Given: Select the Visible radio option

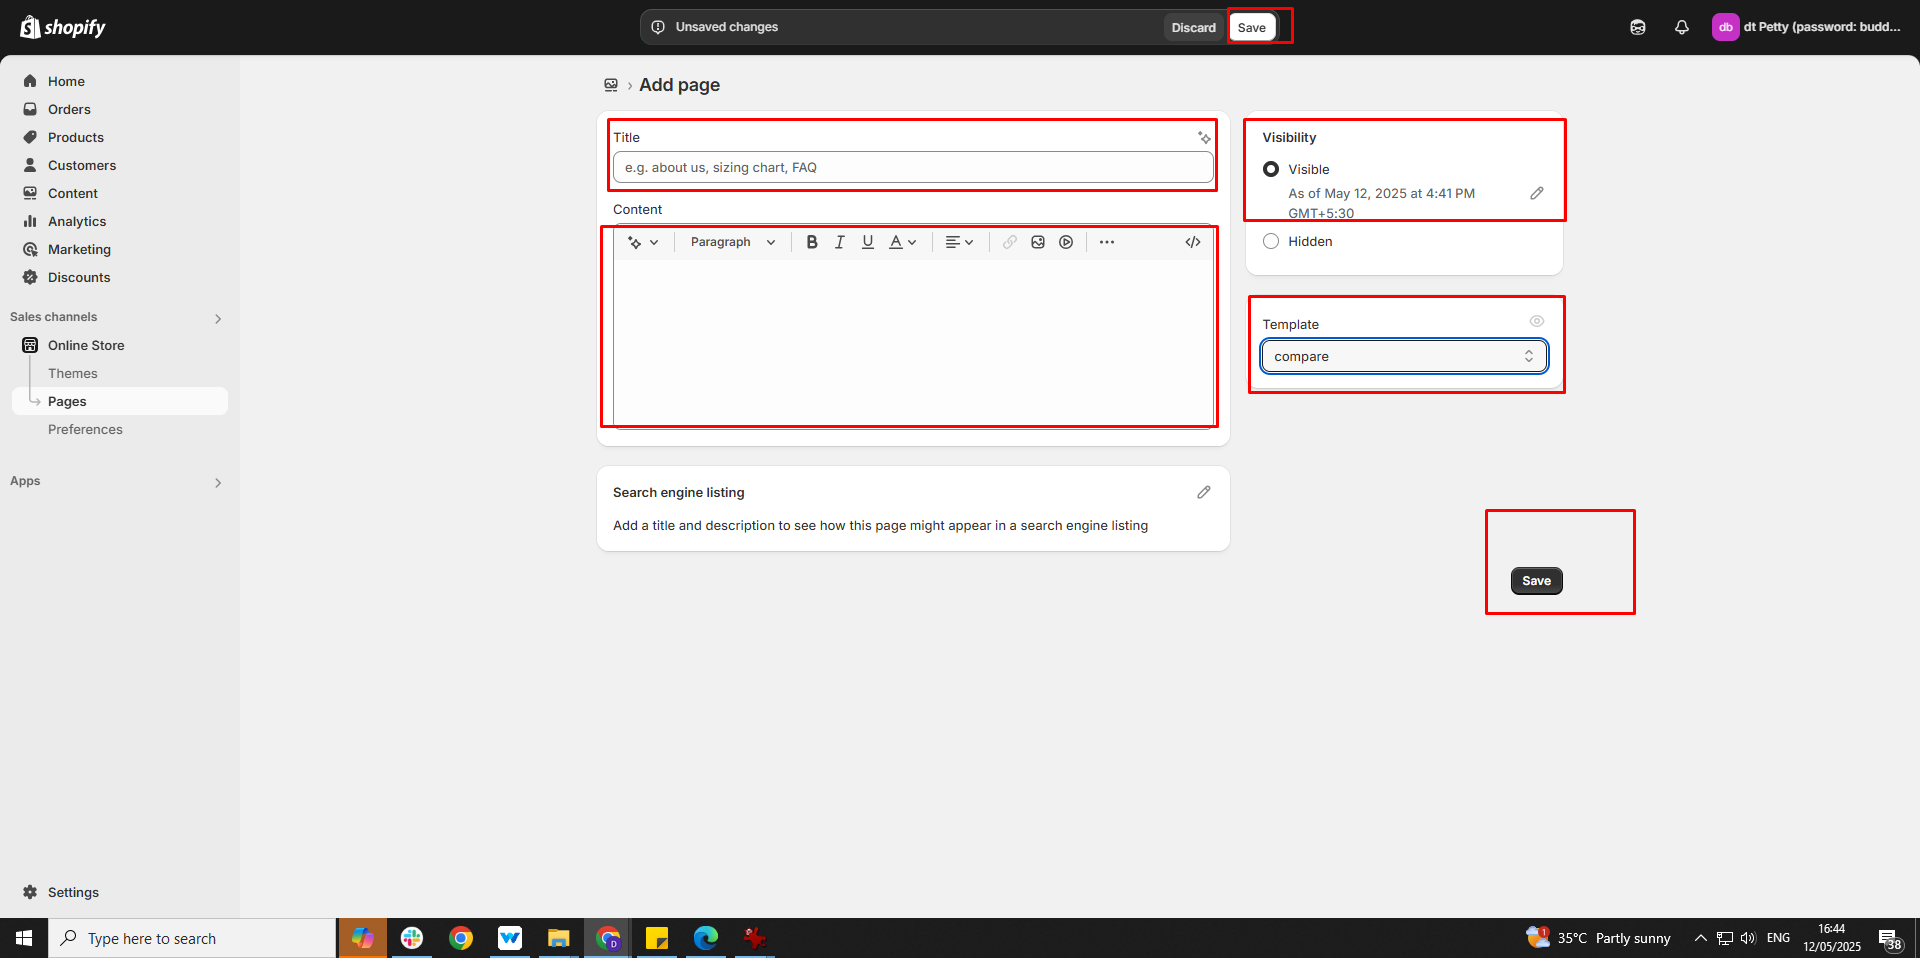Looking at the screenshot, I should pyautogui.click(x=1271, y=169).
